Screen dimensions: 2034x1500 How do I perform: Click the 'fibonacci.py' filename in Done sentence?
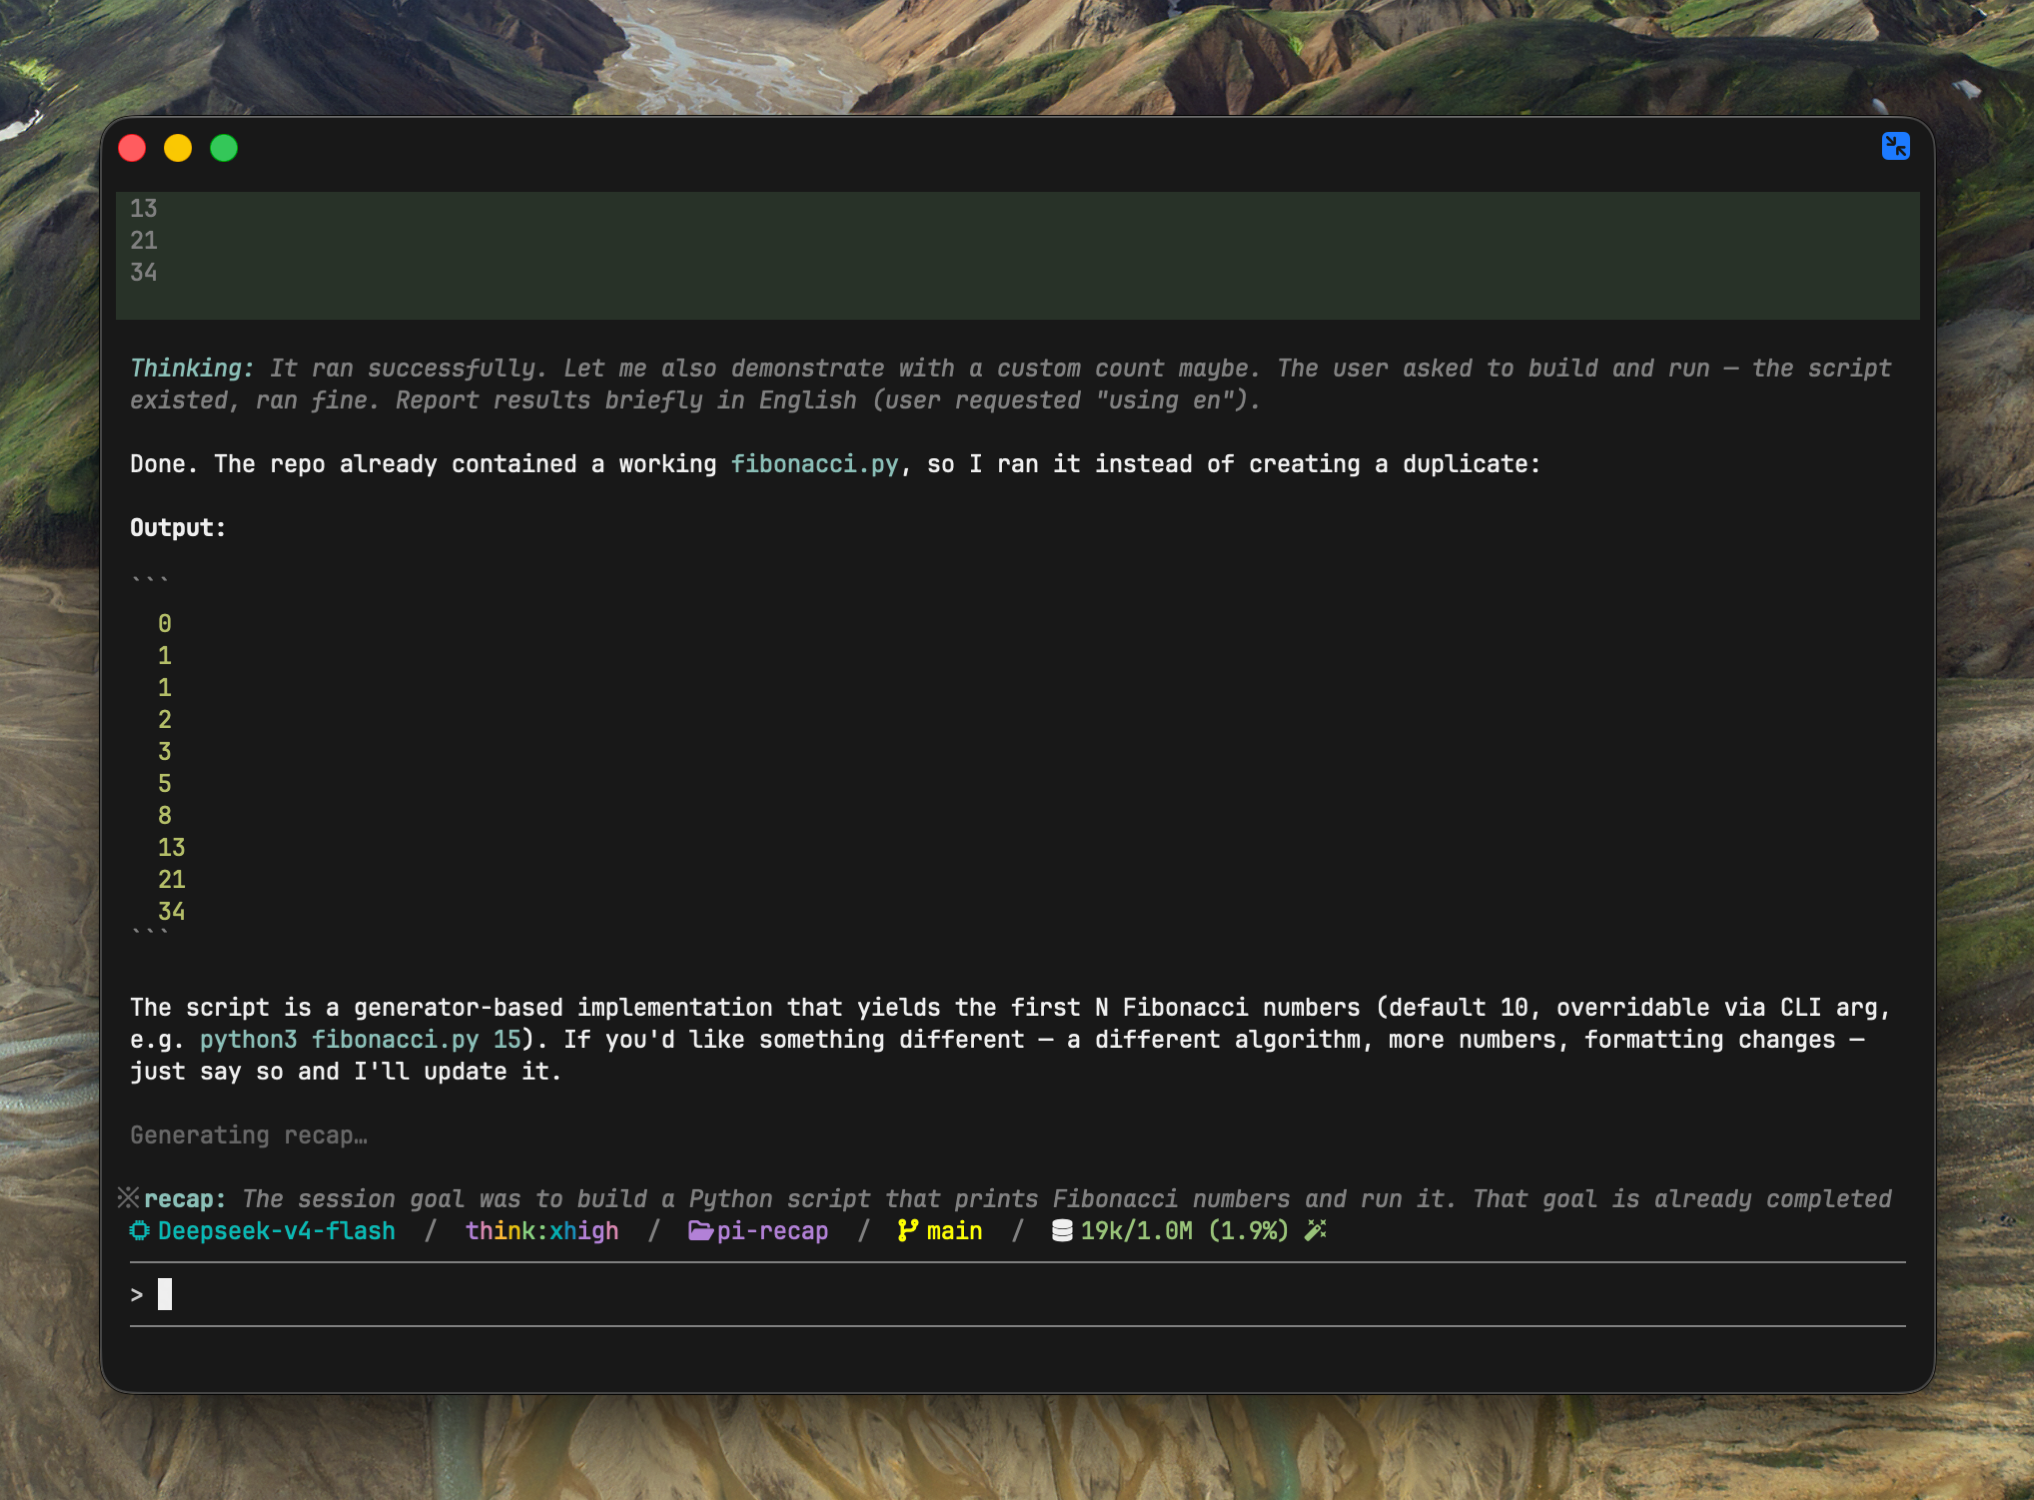[x=814, y=464]
